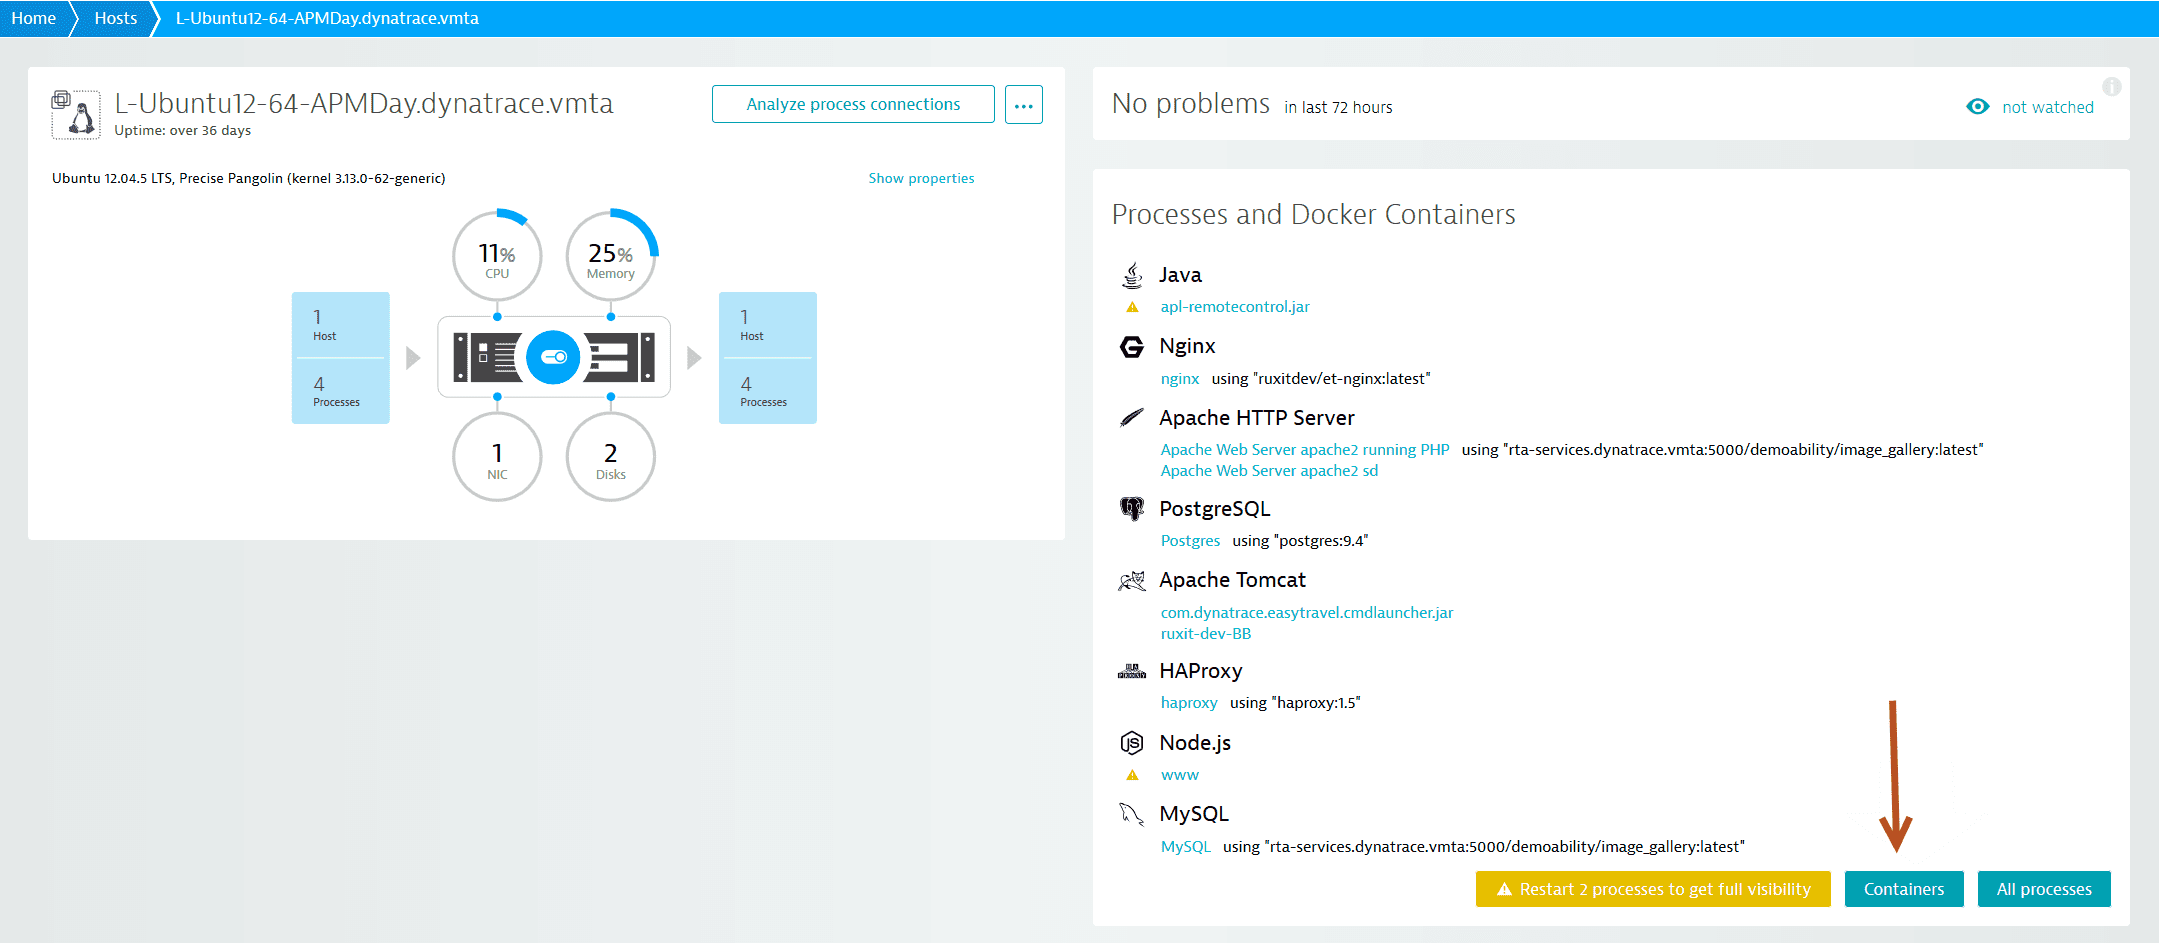Open the www Node.js process link
This screenshot has width=2159, height=943.
[x=1180, y=775]
